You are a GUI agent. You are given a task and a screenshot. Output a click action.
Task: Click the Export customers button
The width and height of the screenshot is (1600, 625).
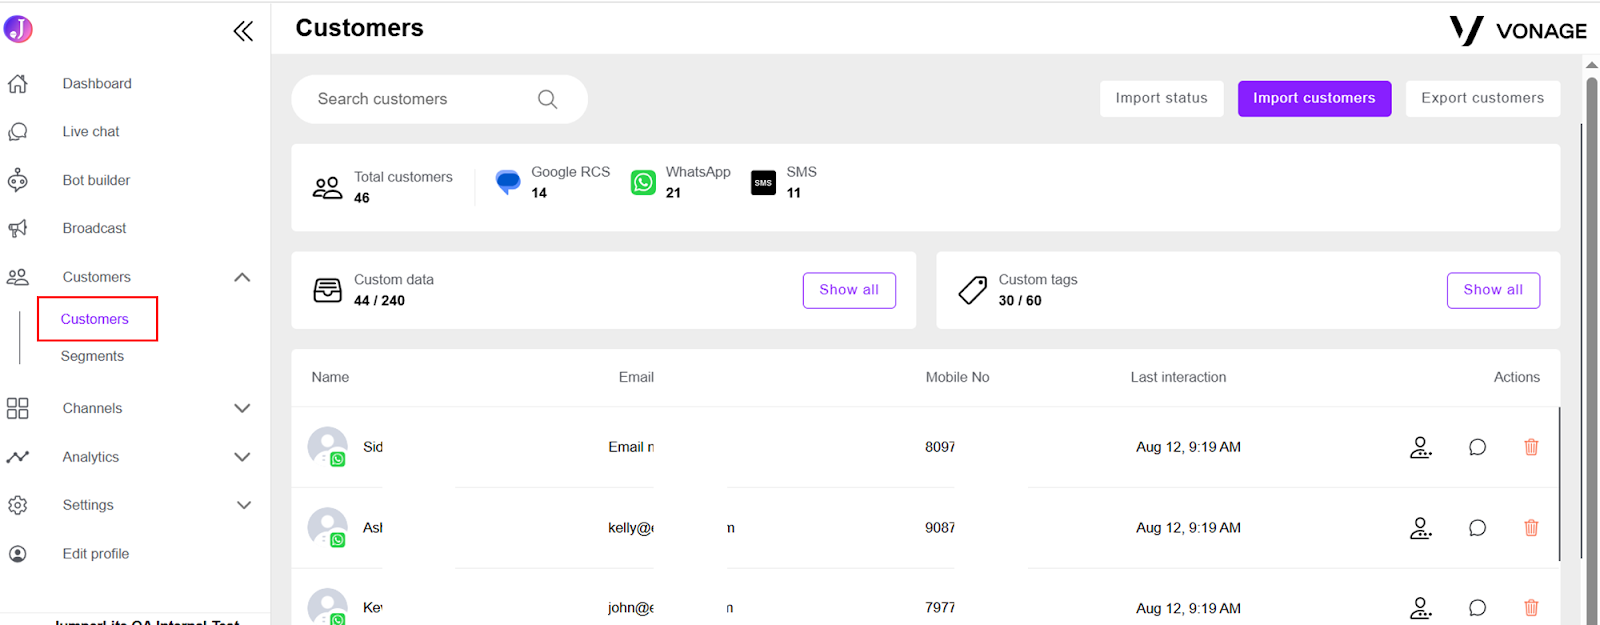coord(1483,98)
